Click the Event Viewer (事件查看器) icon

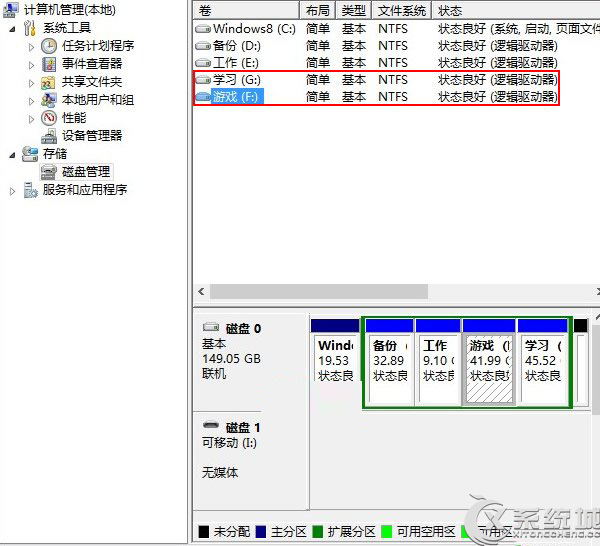(48, 64)
